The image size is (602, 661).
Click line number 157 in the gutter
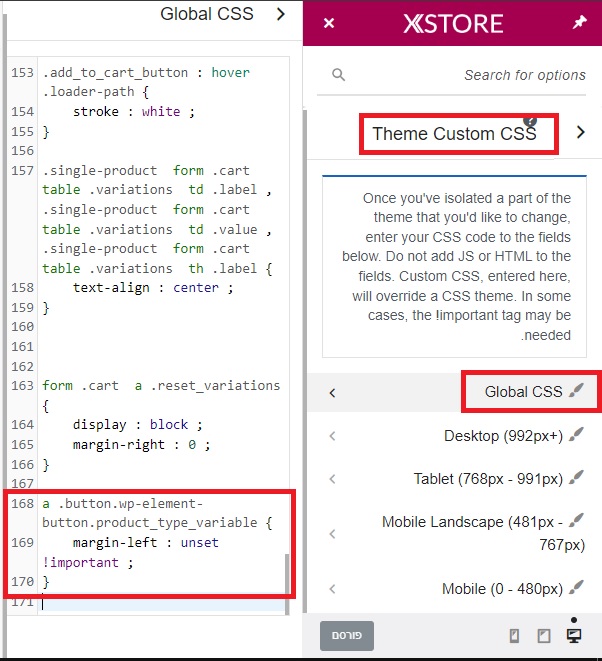click(22, 171)
